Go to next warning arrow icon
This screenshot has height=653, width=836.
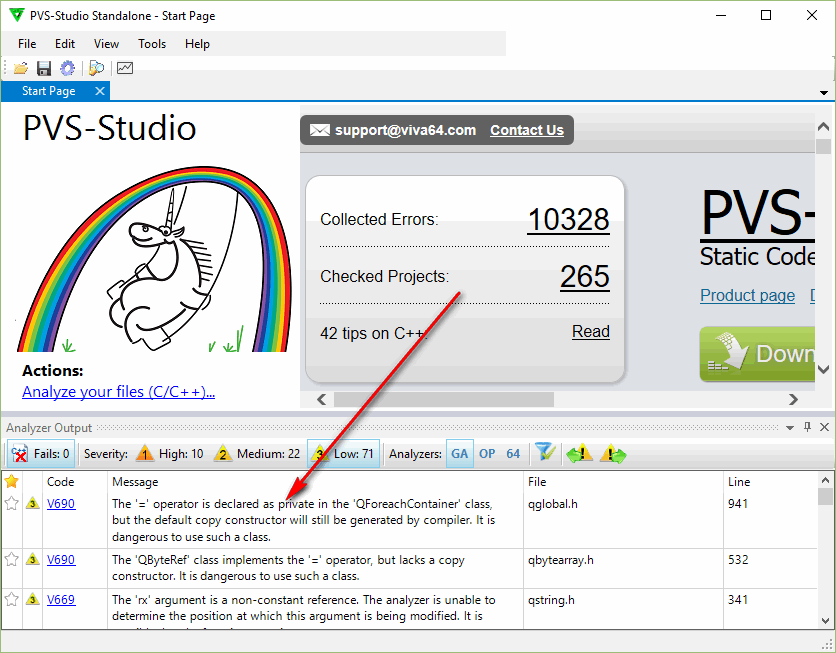[x=613, y=454]
